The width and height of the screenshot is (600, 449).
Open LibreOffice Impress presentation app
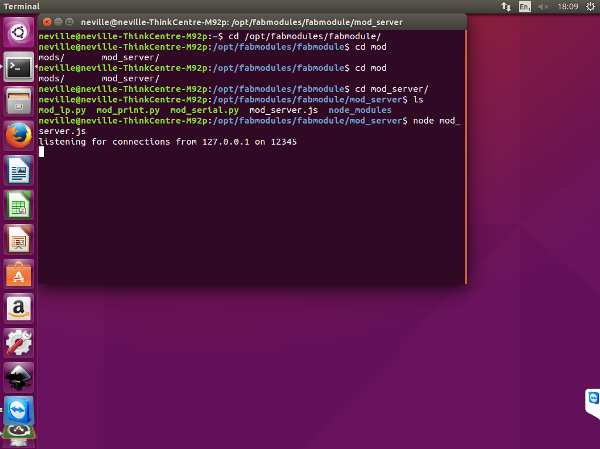click(18, 240)
